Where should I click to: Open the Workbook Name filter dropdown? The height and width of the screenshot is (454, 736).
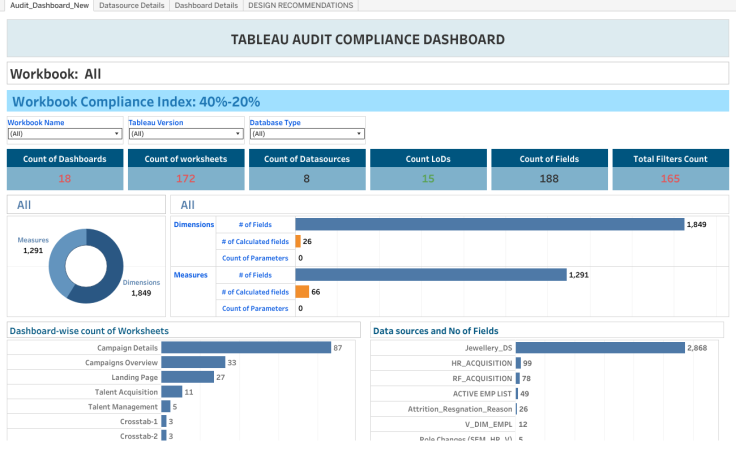[64, 133]
